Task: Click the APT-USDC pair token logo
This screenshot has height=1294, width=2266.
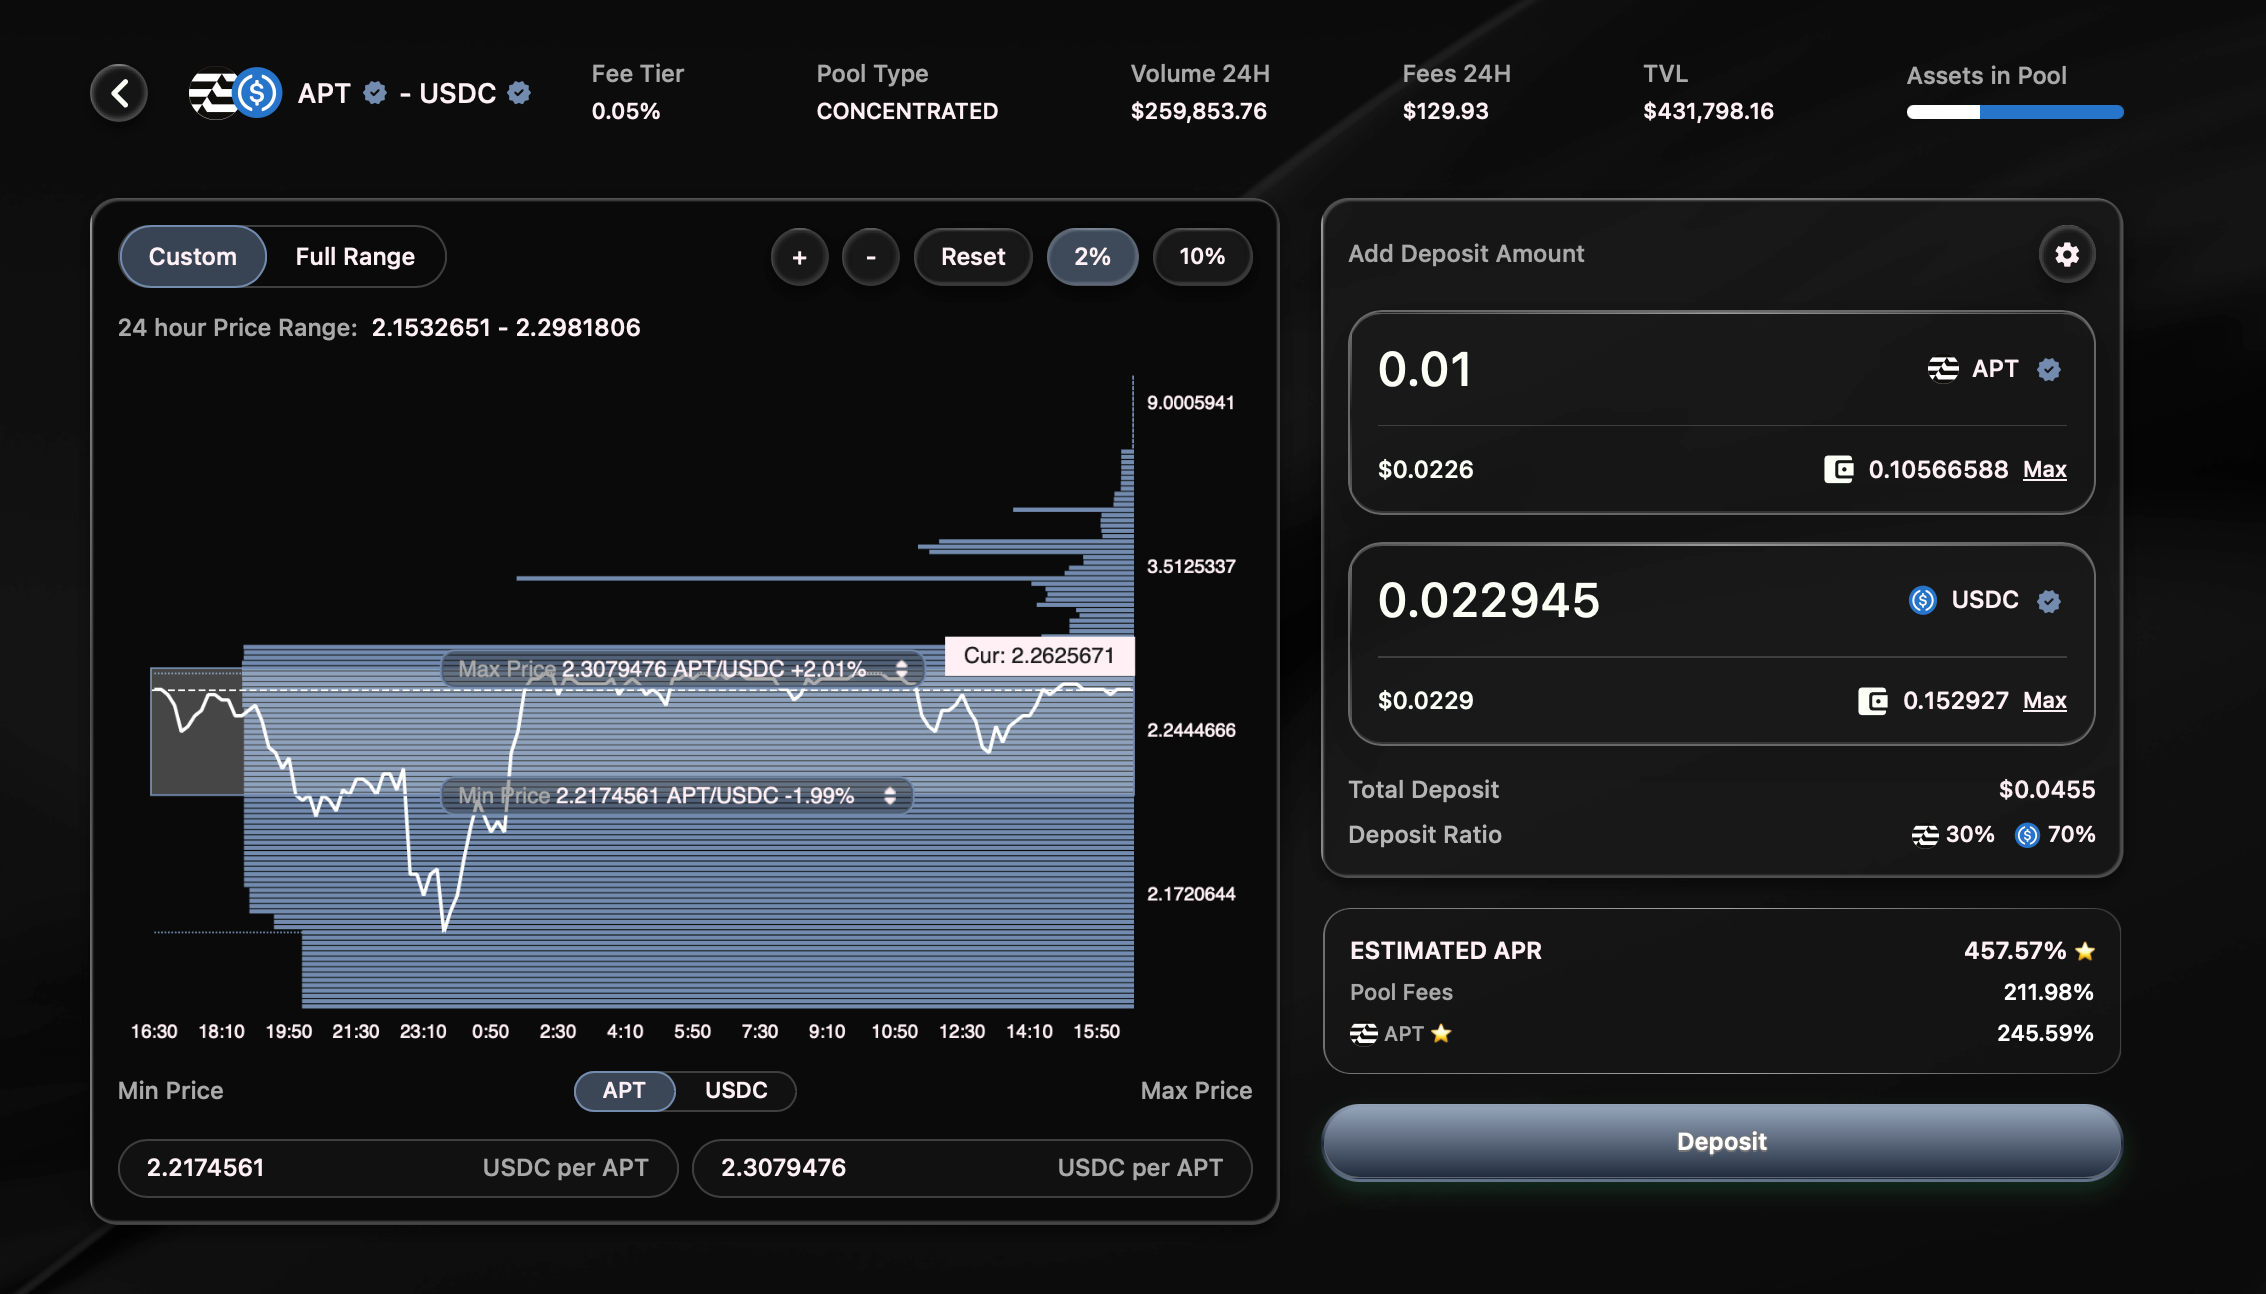Action: (x=236, y=94)
